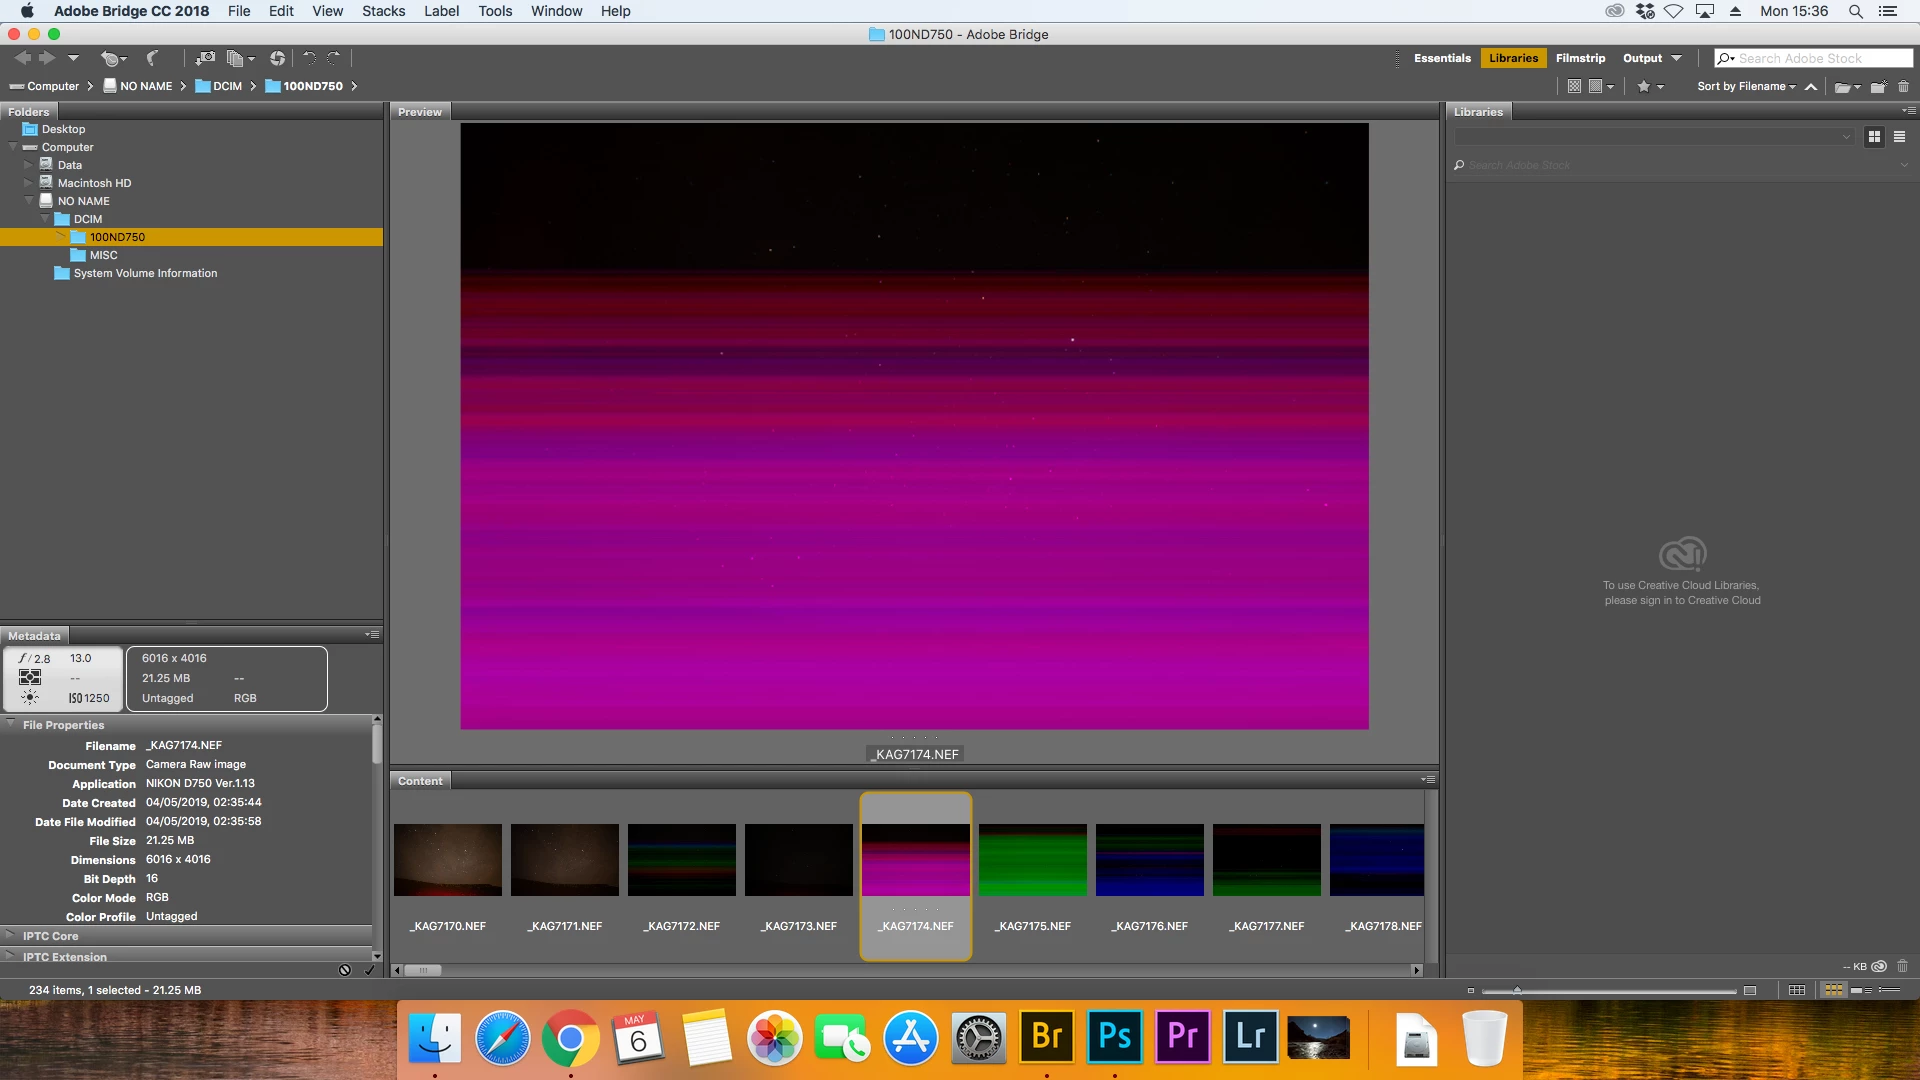The width and height of the screenshot is (1920, 1080).
Task: Lock thumbnail grid view in status bar
Action: pos(1797,990)
